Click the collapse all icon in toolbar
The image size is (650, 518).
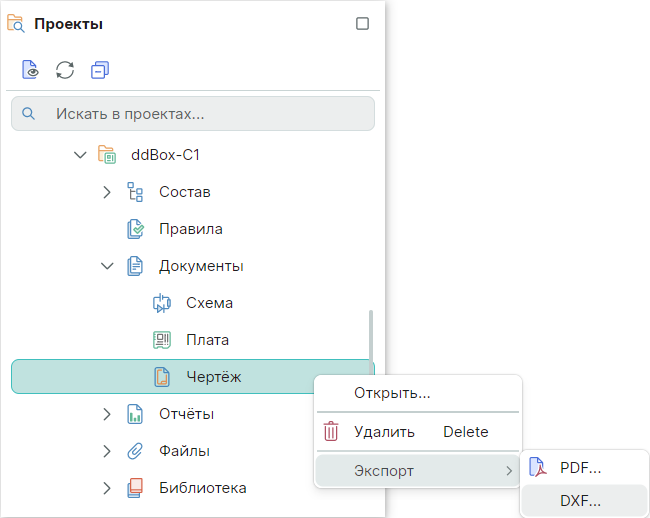tap(99, 70)
